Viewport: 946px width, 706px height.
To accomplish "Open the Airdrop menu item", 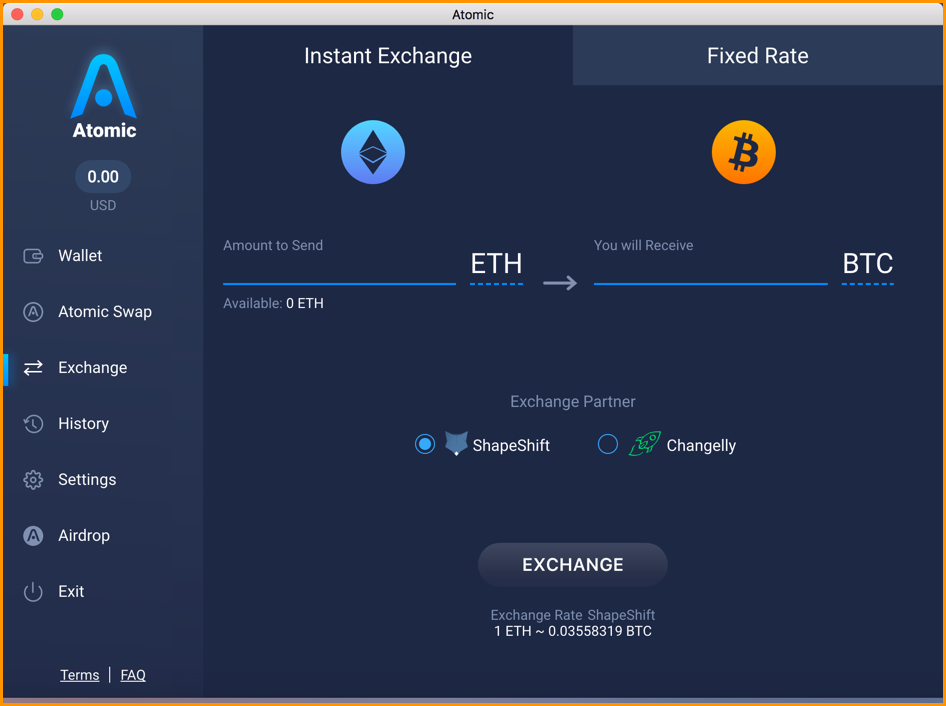I will [x=84, y=536].
